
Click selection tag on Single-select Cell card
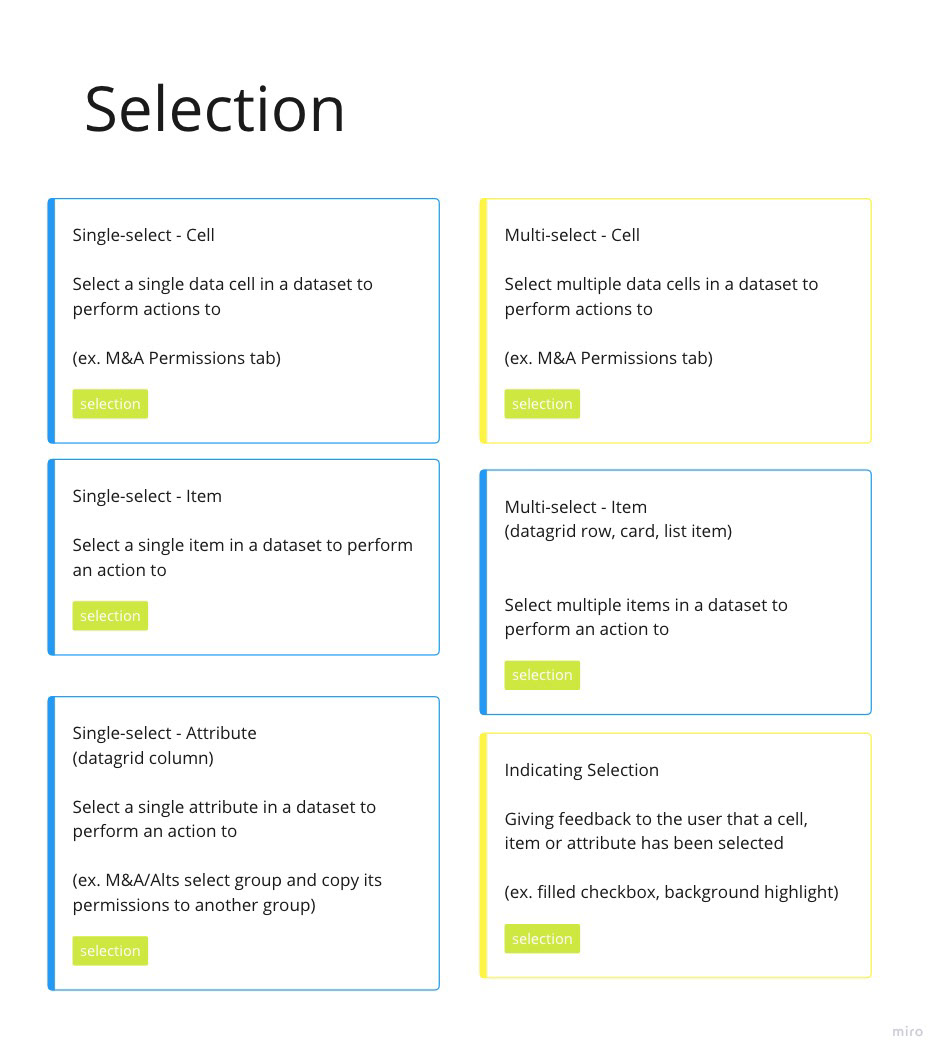click(x=110, y=403)
